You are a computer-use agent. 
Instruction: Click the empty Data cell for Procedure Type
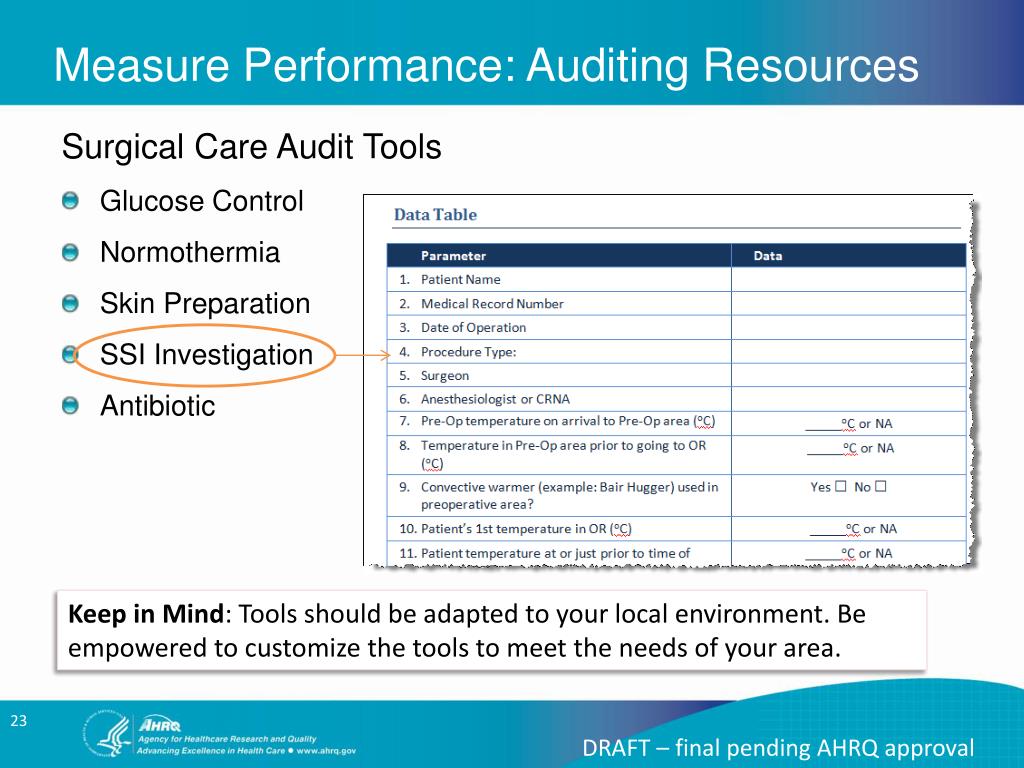[849, 352]
